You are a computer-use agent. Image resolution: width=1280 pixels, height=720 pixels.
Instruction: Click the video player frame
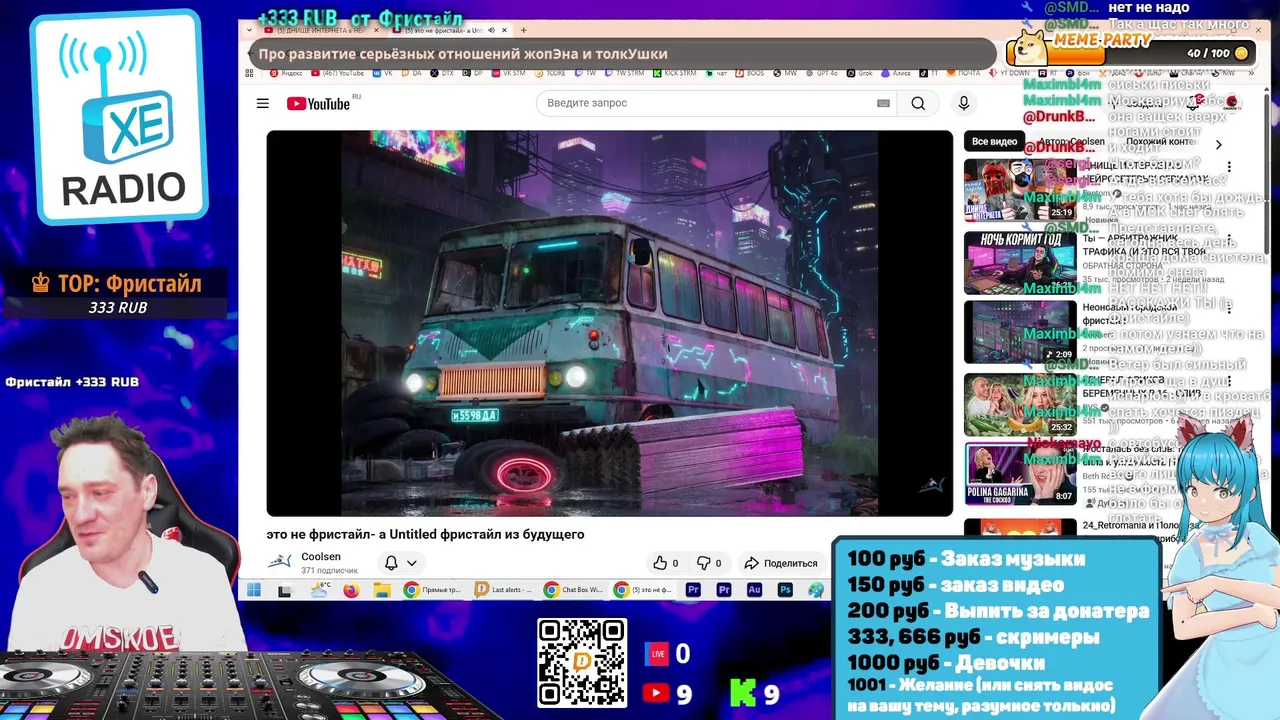click(609, 323)
